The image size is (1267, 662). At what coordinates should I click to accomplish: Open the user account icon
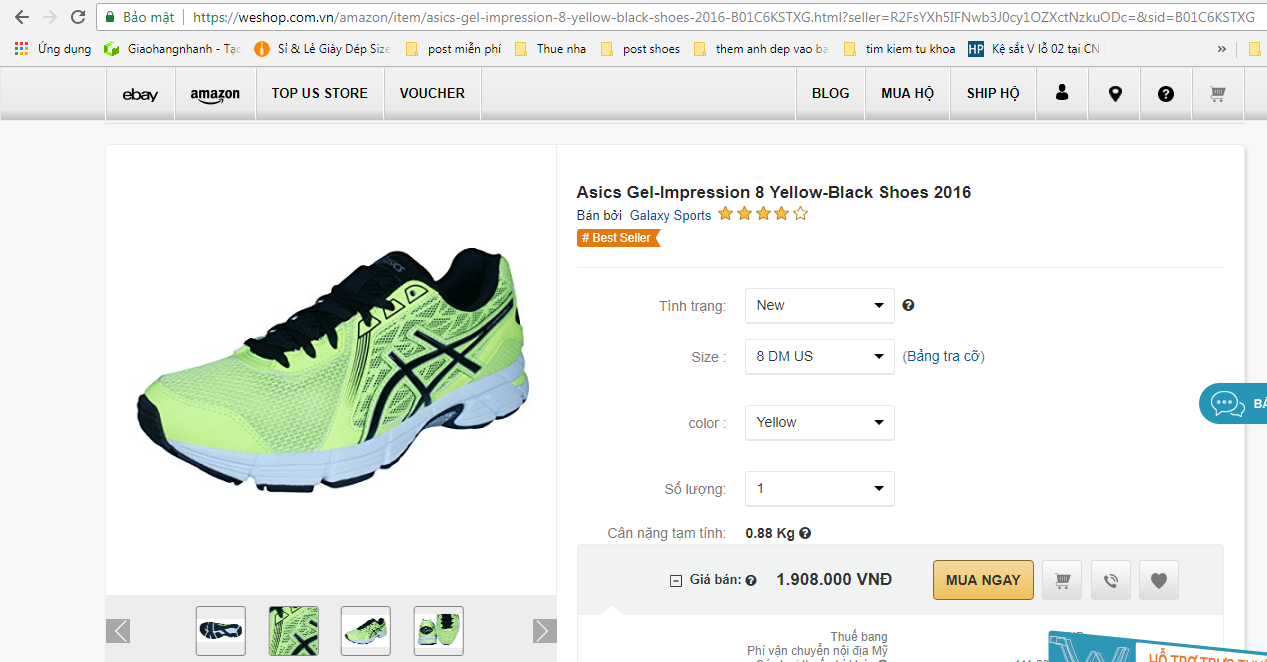(1062, 93)
